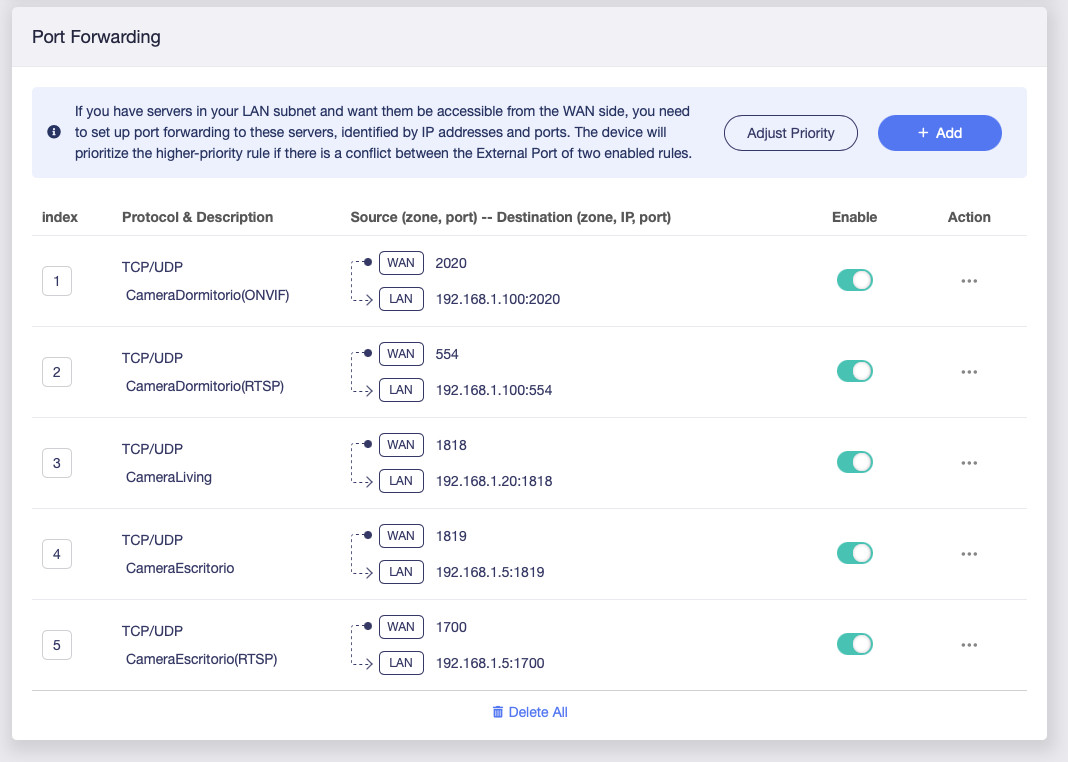Open action menu for CameraDormitorio(RTSP) rule
The width and height of the screenshot is (1068, 762).
coord(969,372)
